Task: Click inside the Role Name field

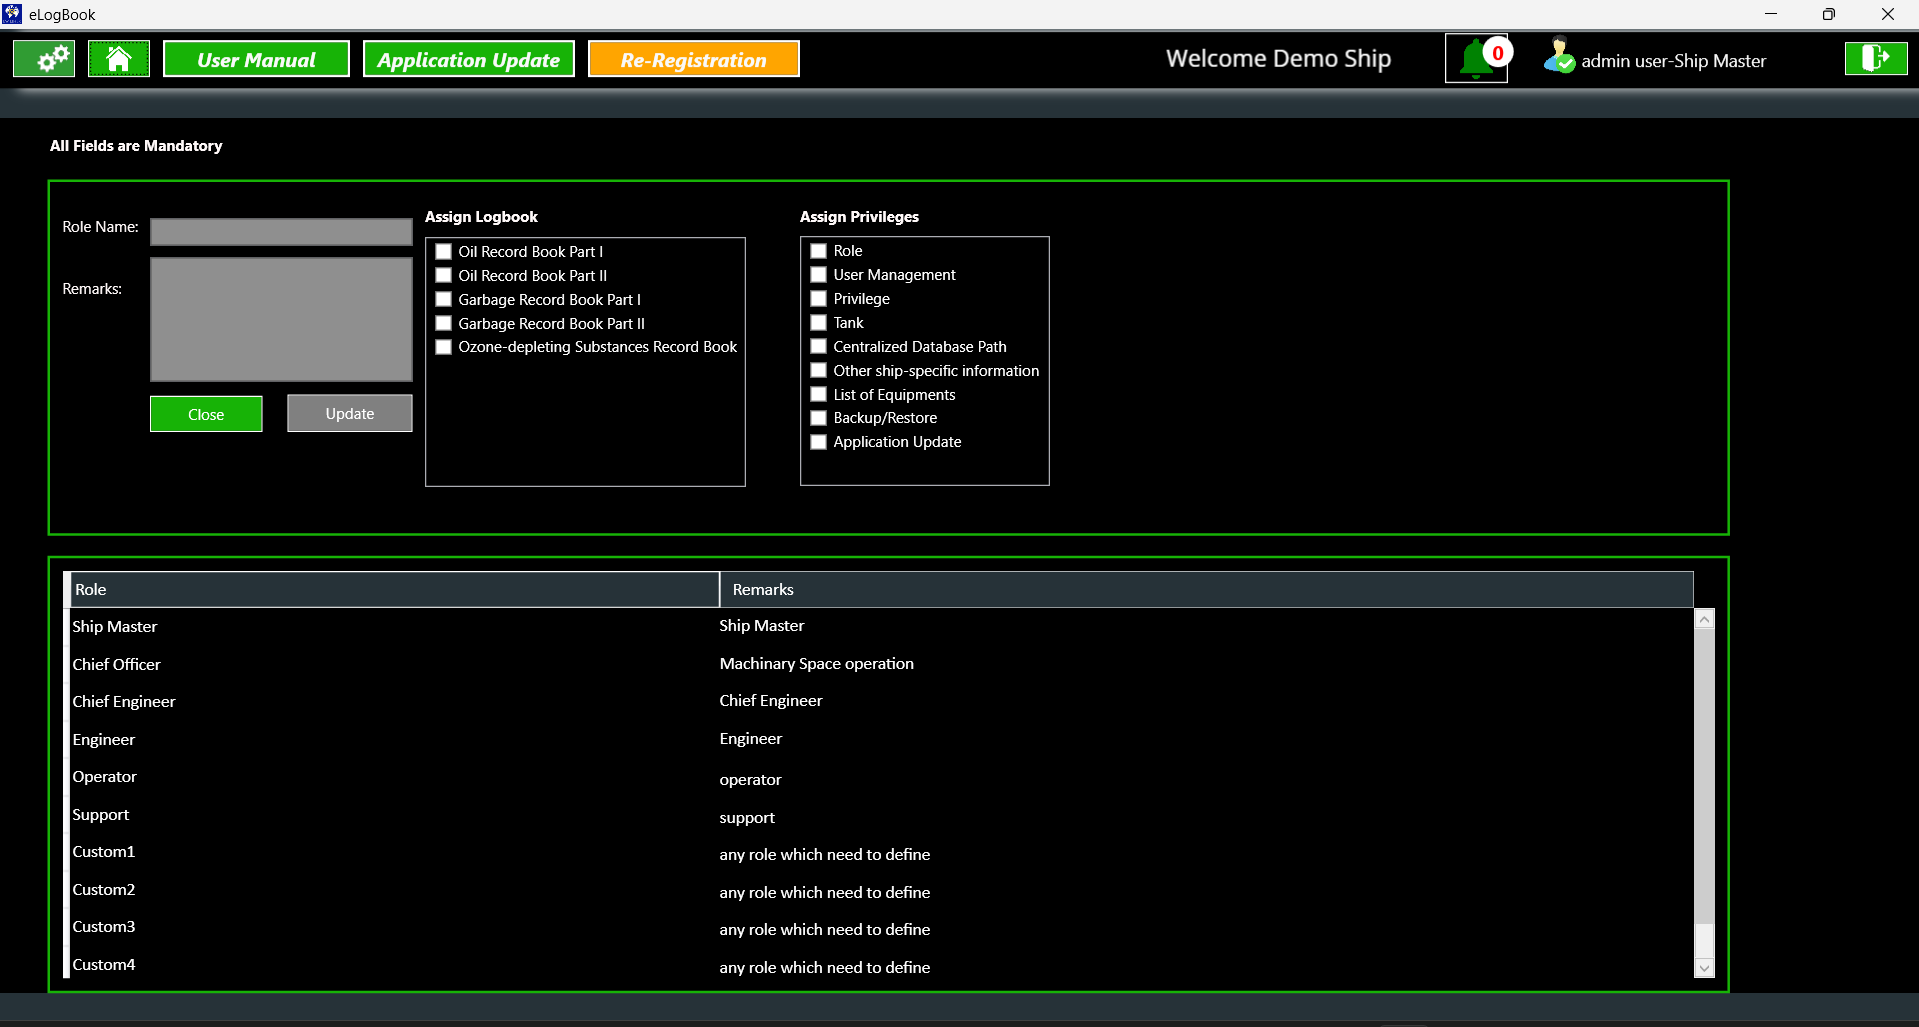Action: [280, 231]
